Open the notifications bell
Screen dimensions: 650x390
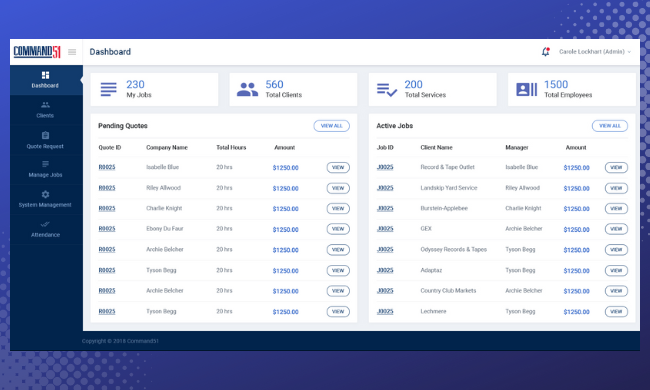[x=546, y=52]
